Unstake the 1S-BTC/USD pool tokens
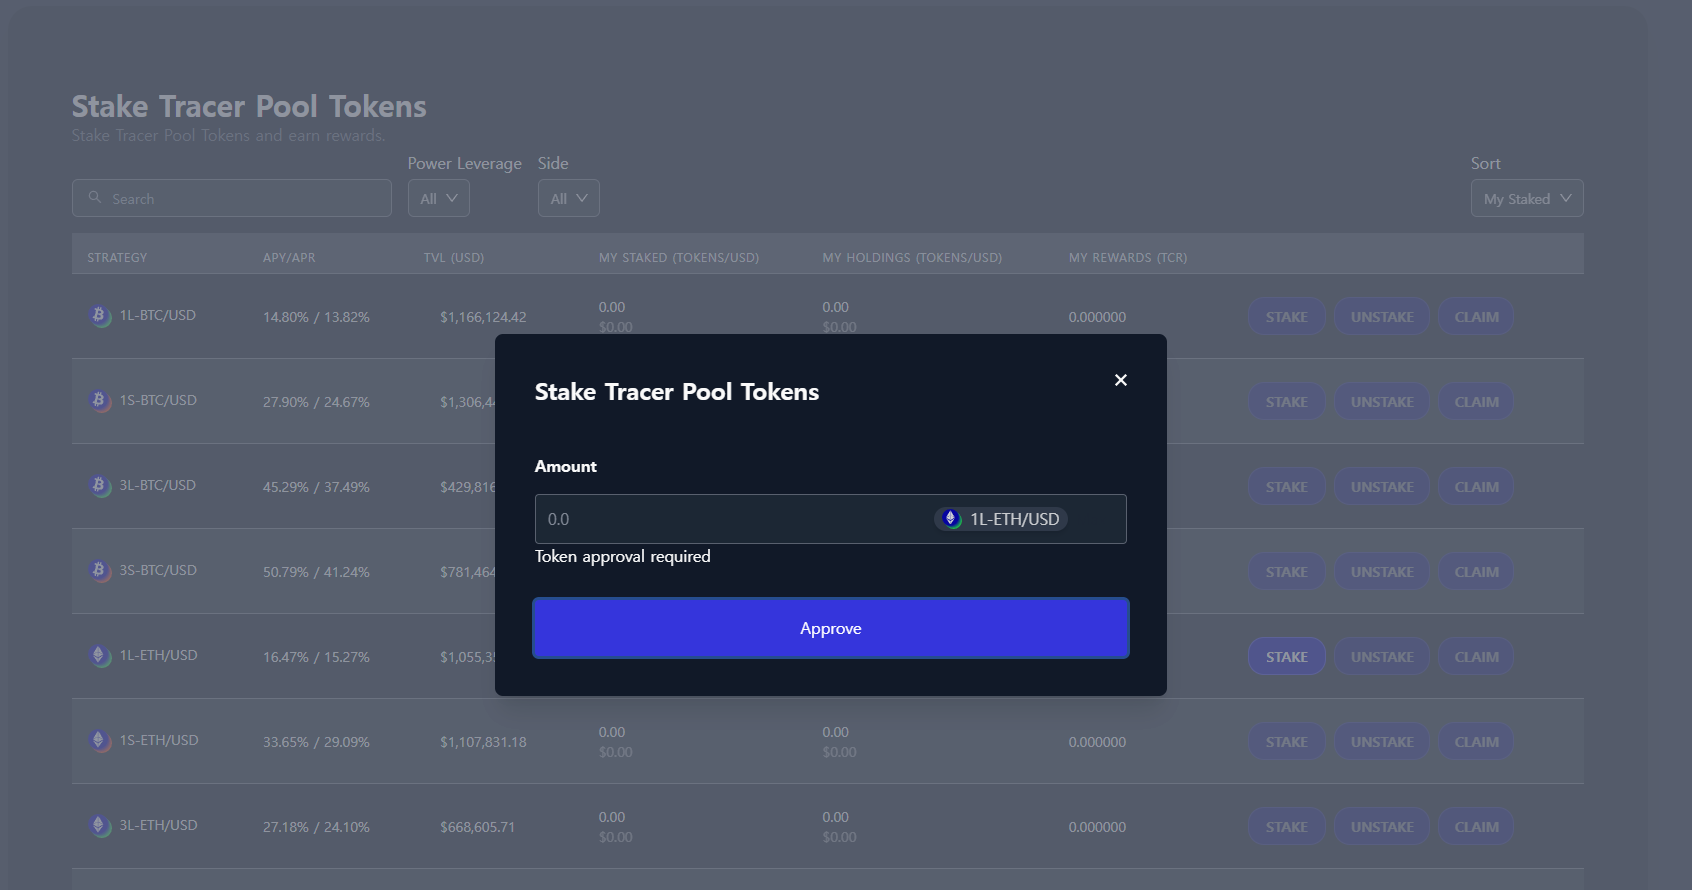The image size is (1692, 890). [1382, 402]
